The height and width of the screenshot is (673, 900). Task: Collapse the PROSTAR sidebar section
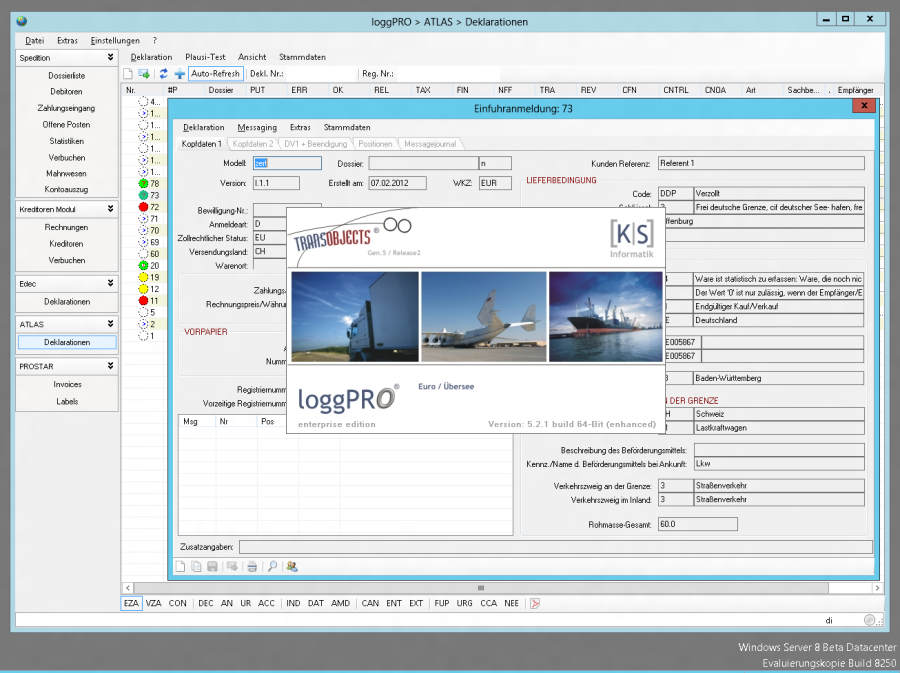pyautogui.click(x=110, y=365)
